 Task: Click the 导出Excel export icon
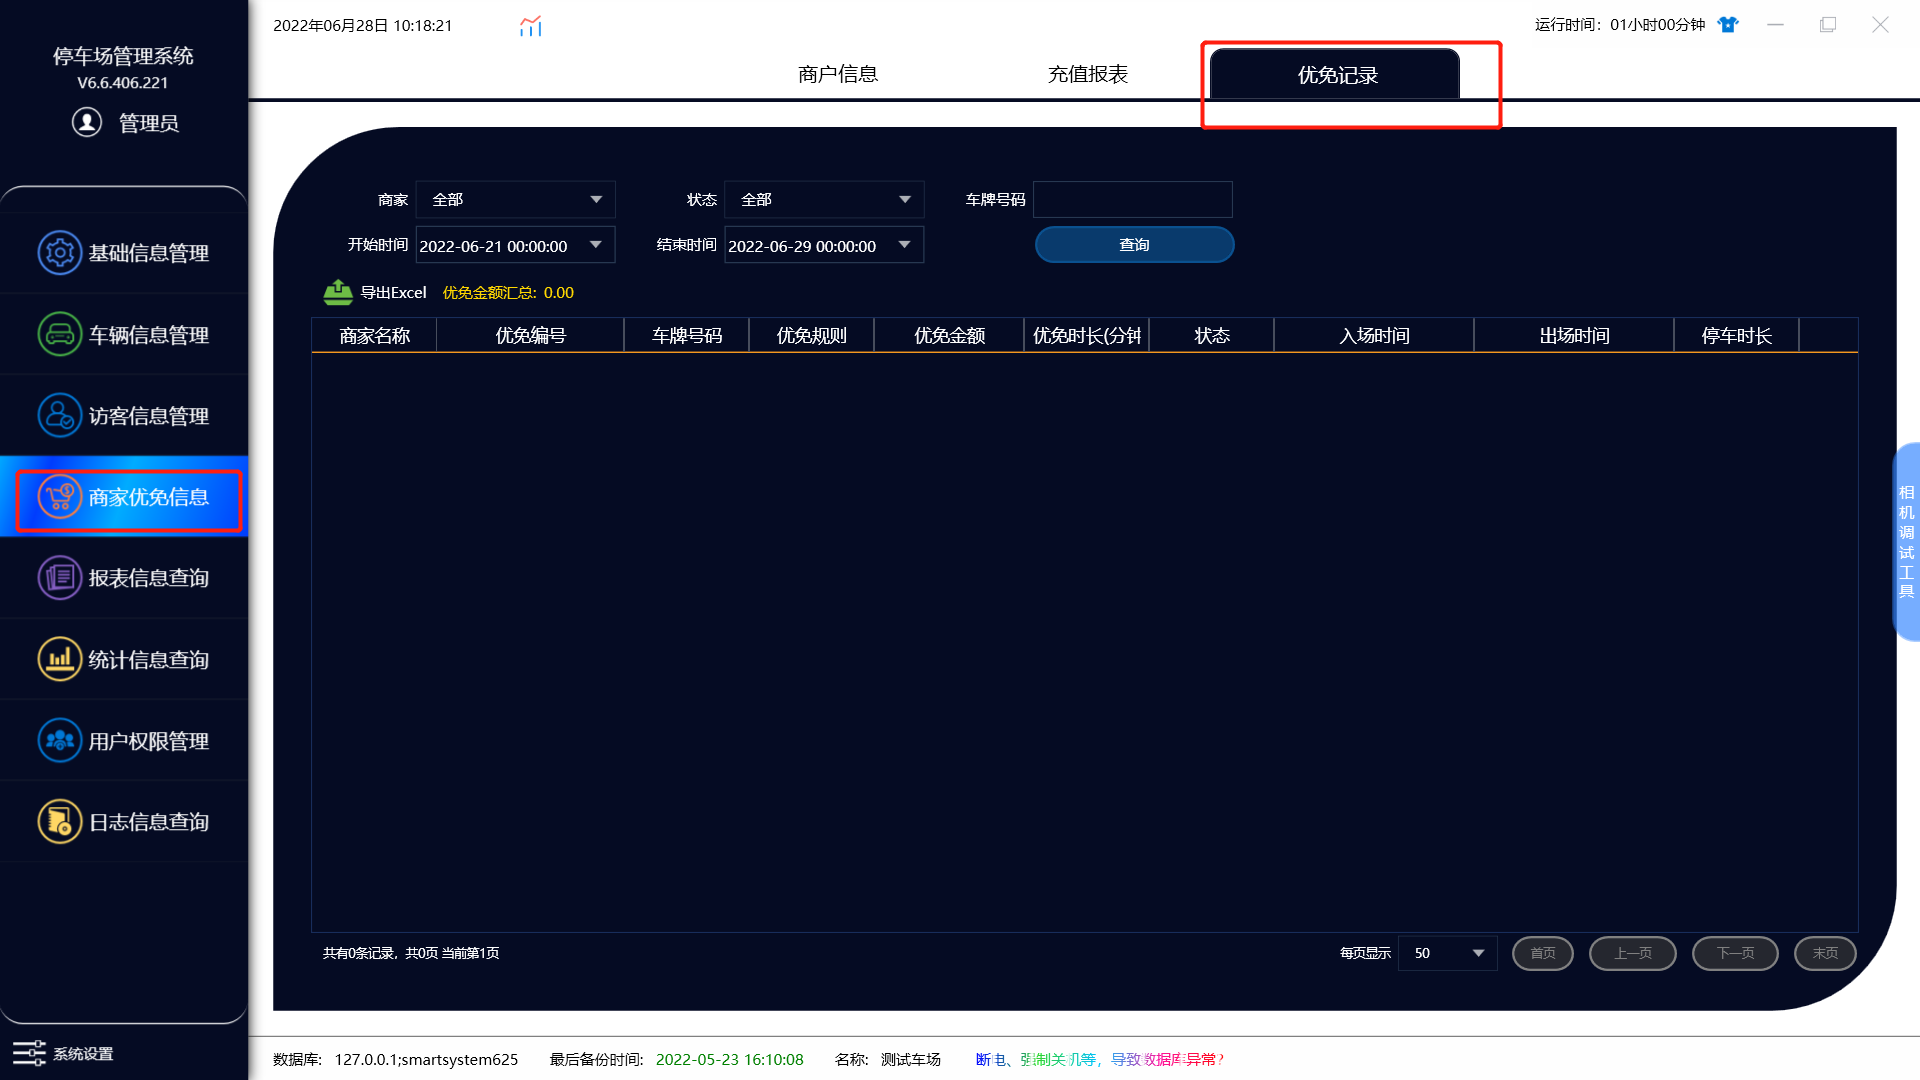tap(338, 292)
